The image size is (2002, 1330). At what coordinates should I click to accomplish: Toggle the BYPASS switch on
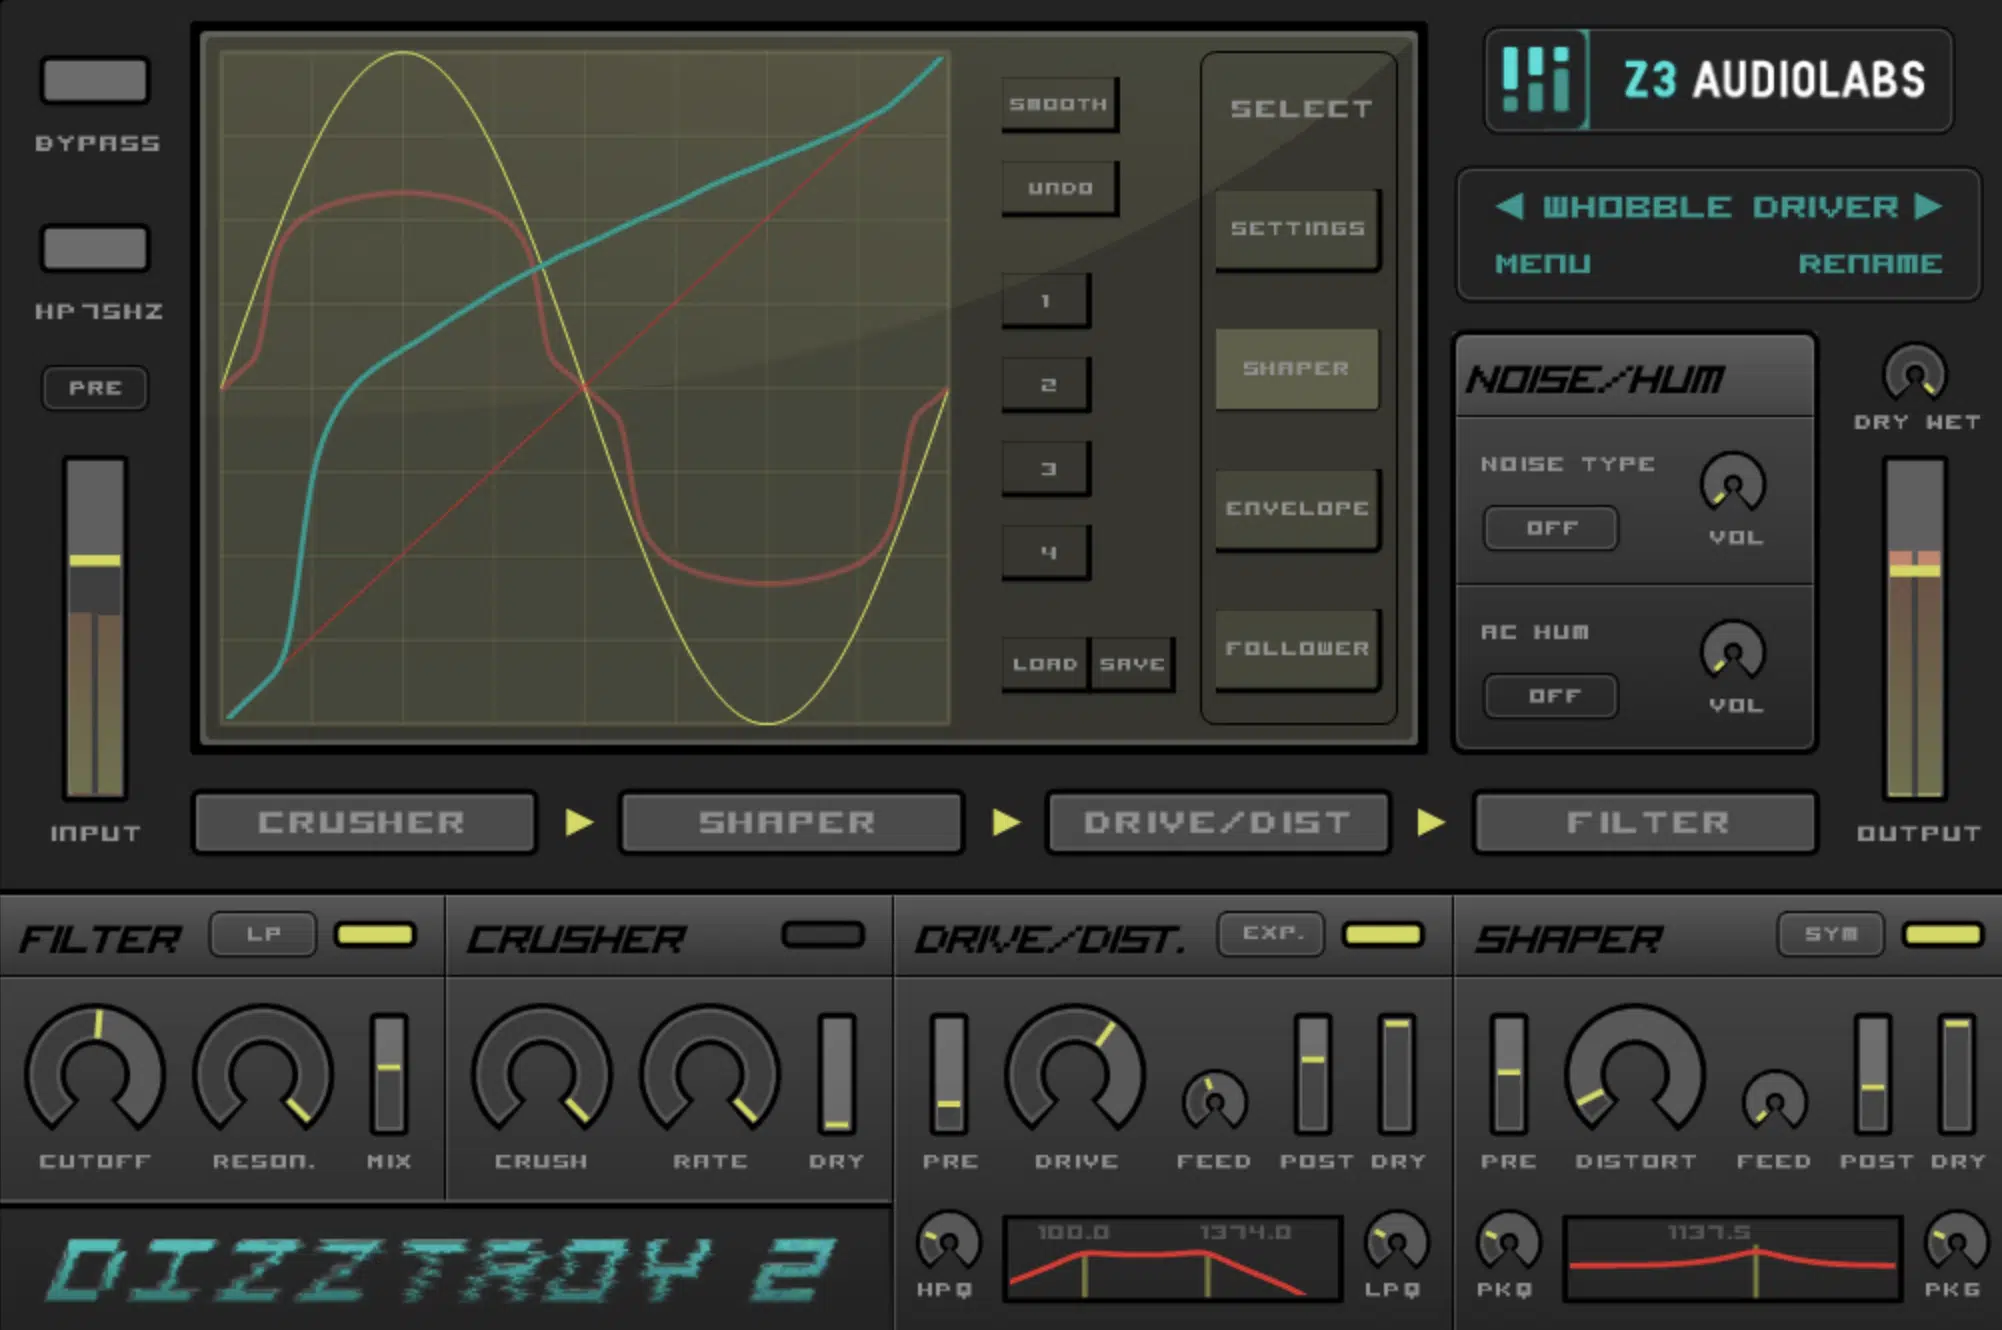pyautogui.click(x=92, y=80)
